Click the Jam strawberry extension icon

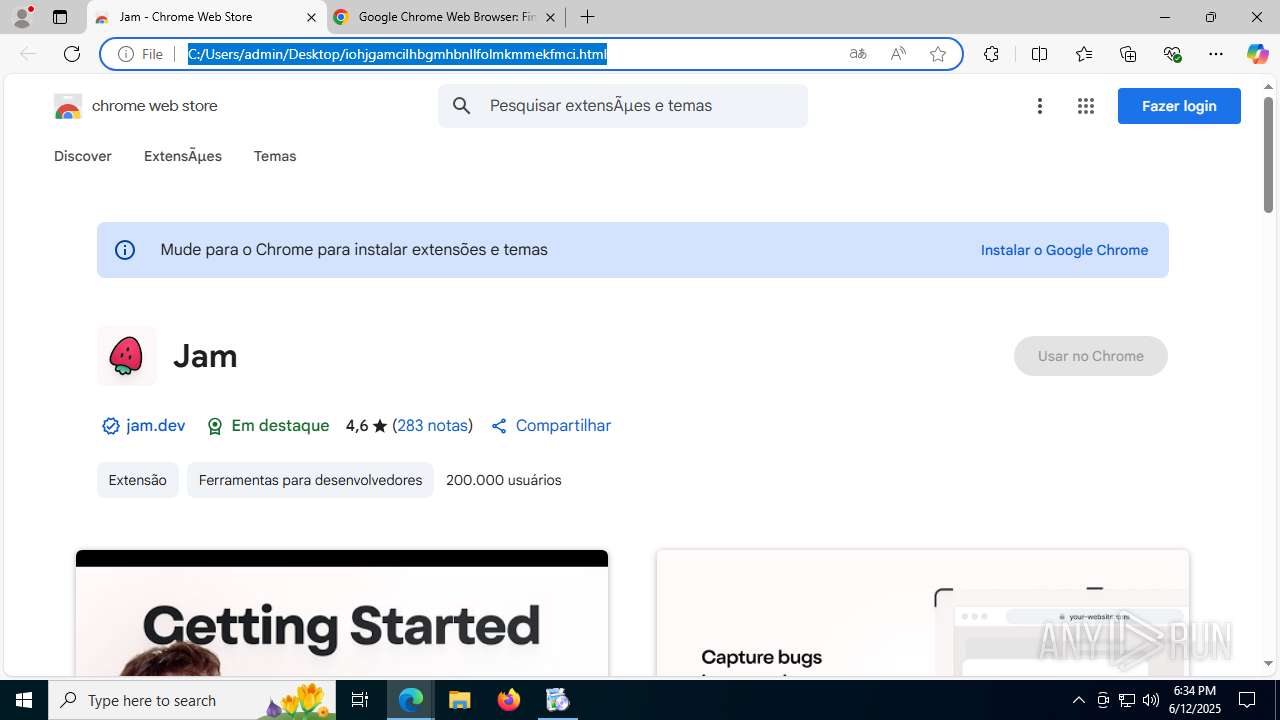(x=127, y=356)
